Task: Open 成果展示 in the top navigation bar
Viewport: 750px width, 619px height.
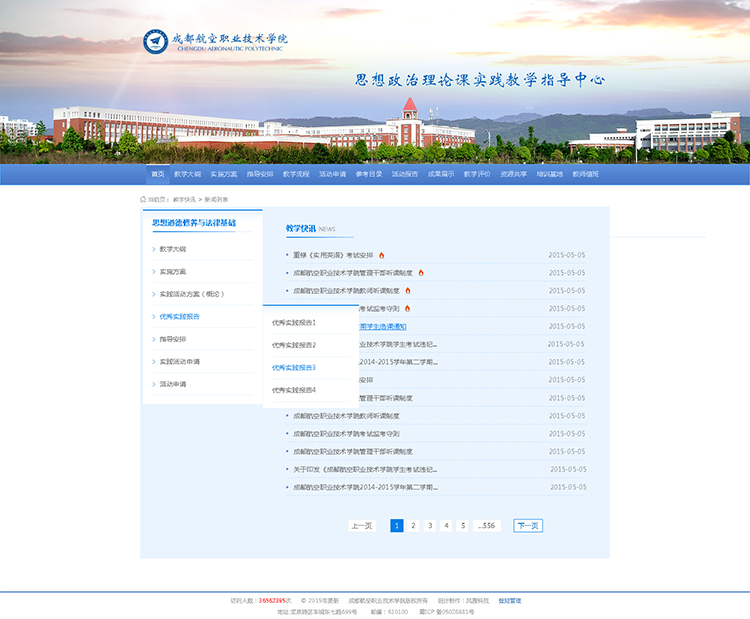Action: (441, 174)
